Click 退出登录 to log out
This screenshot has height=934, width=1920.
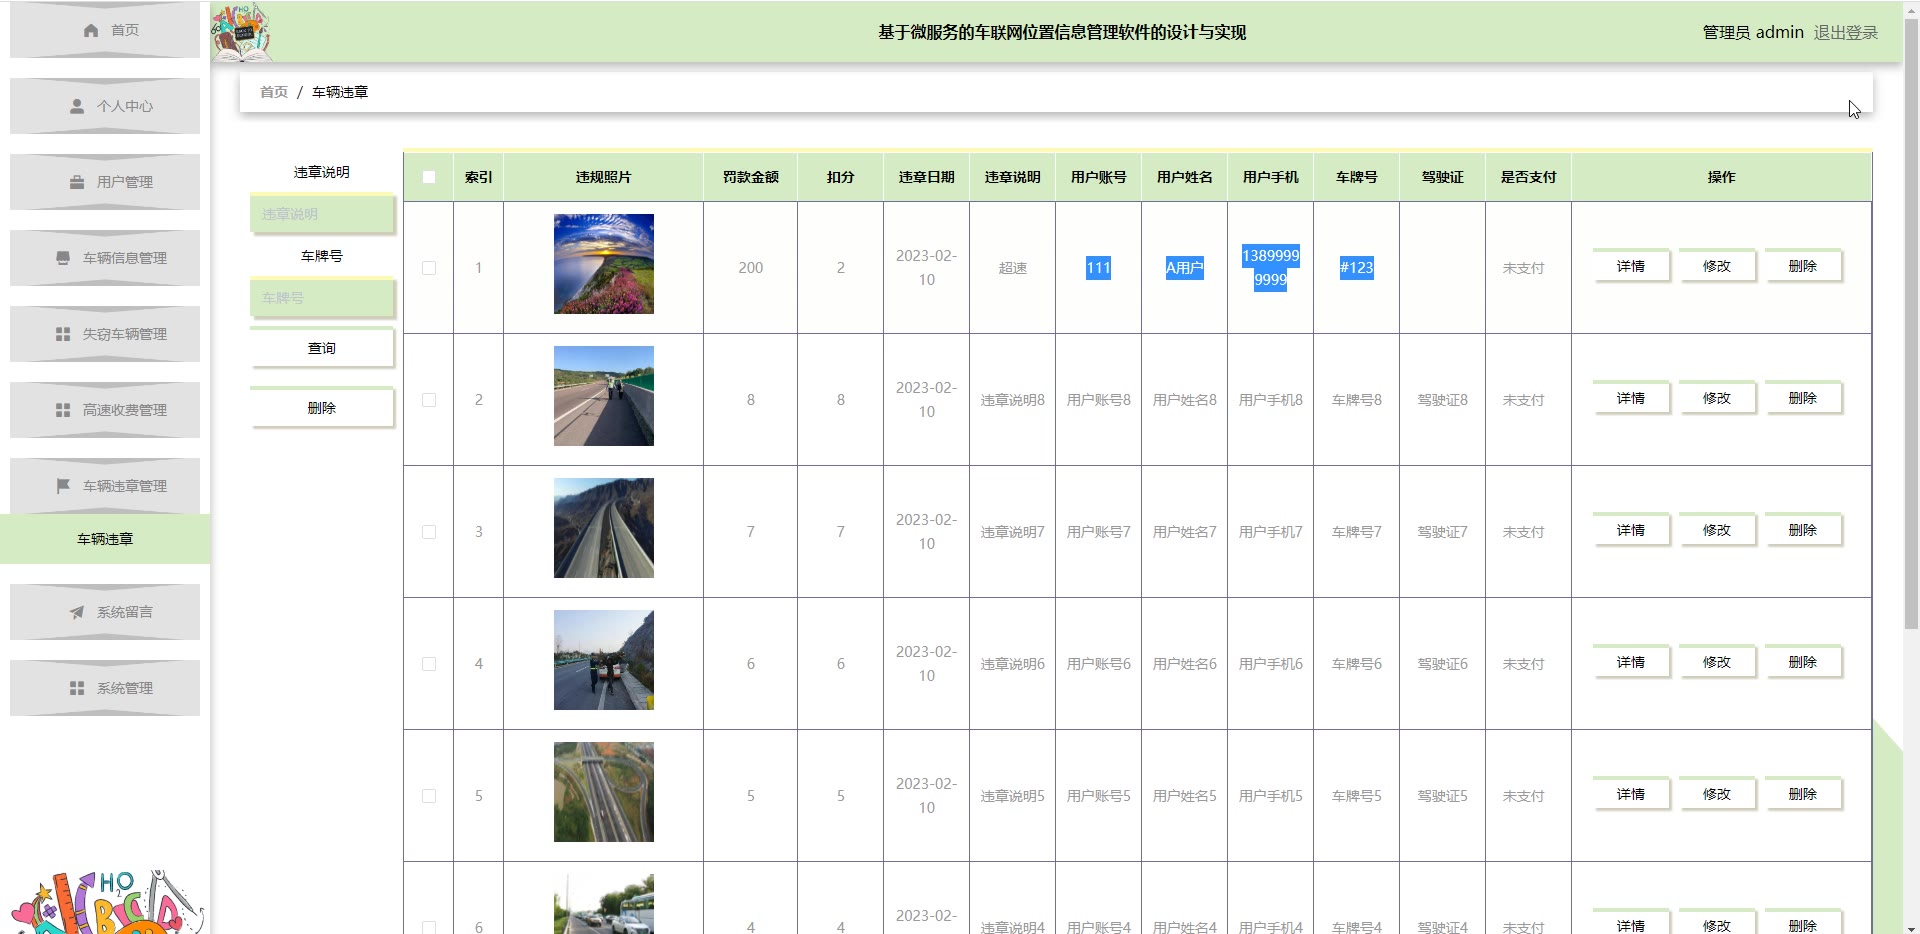point(1845,32)
